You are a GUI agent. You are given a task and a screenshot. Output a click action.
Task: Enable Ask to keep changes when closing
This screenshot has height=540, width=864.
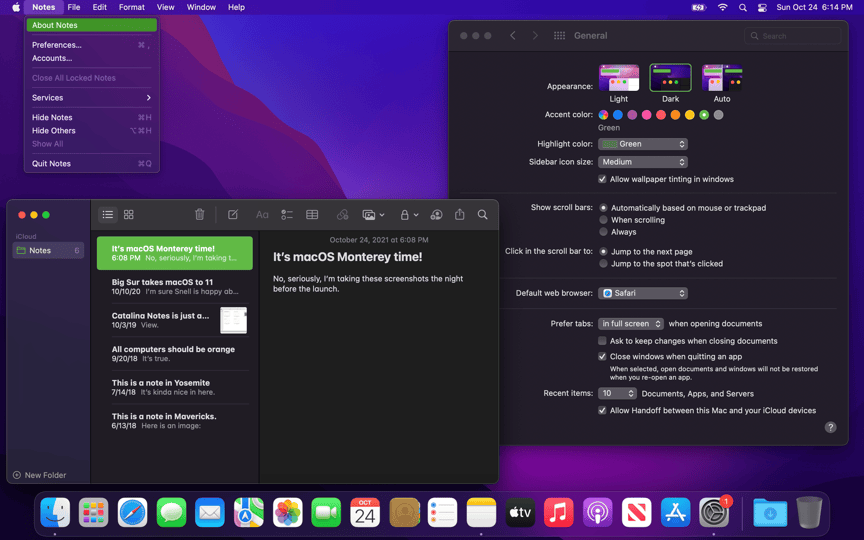click(x=602, y=341)
